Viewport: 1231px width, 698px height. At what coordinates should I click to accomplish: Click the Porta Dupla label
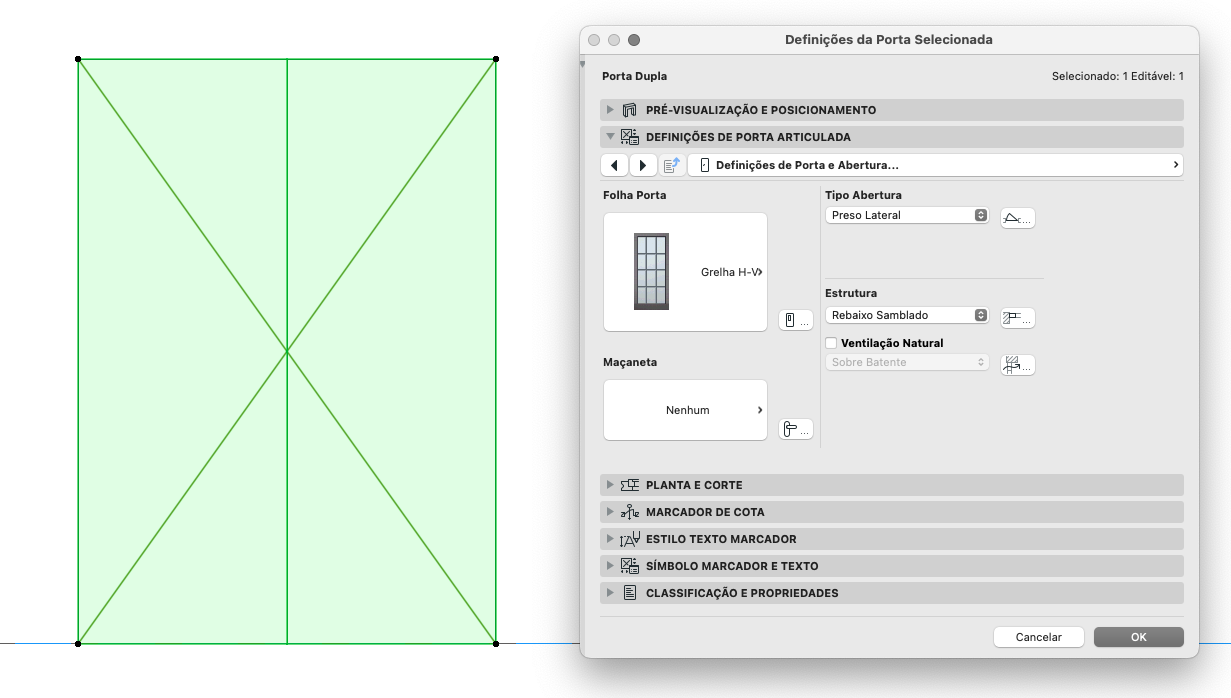634,76
